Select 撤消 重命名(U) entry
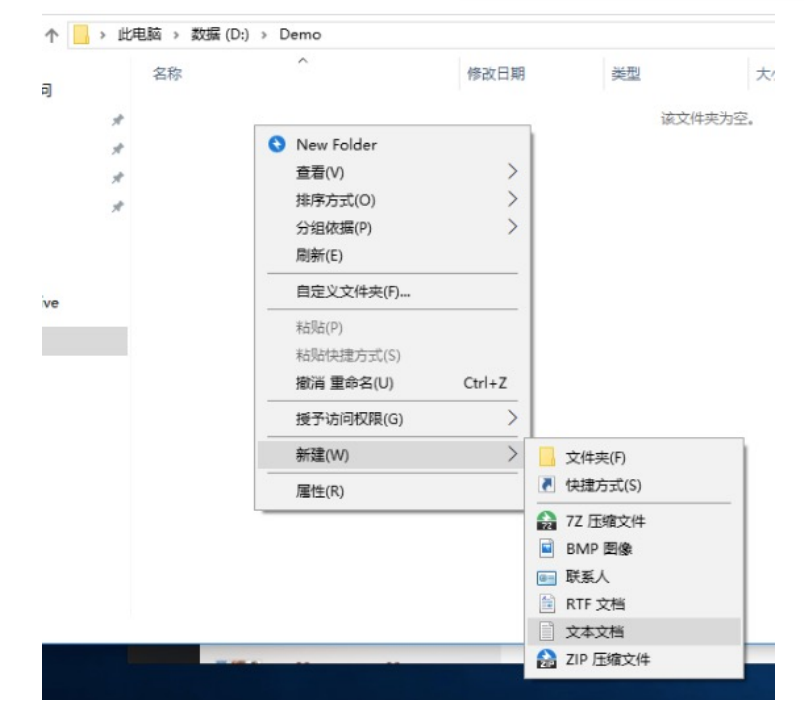Screen dimensions: 804x716 click(392, 383)
